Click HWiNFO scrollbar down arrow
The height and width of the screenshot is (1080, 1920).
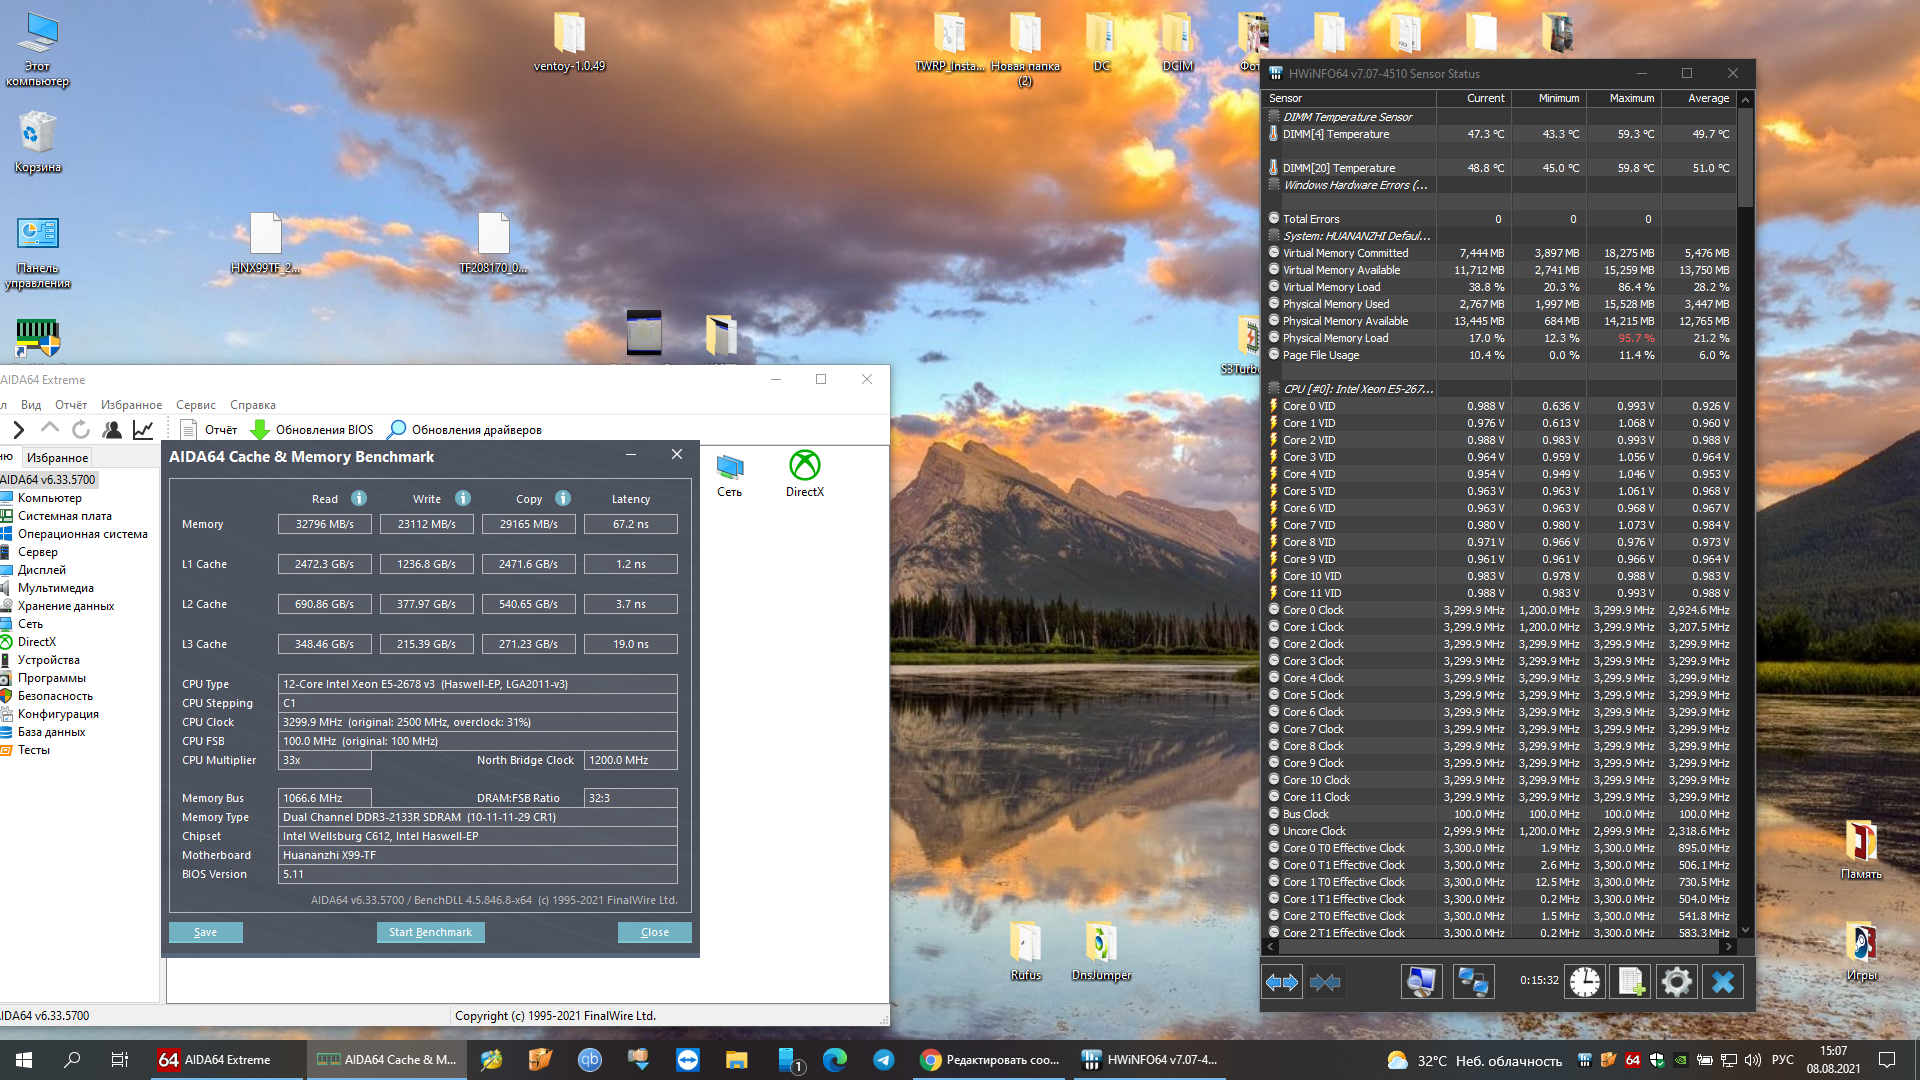pos(1745,930)
